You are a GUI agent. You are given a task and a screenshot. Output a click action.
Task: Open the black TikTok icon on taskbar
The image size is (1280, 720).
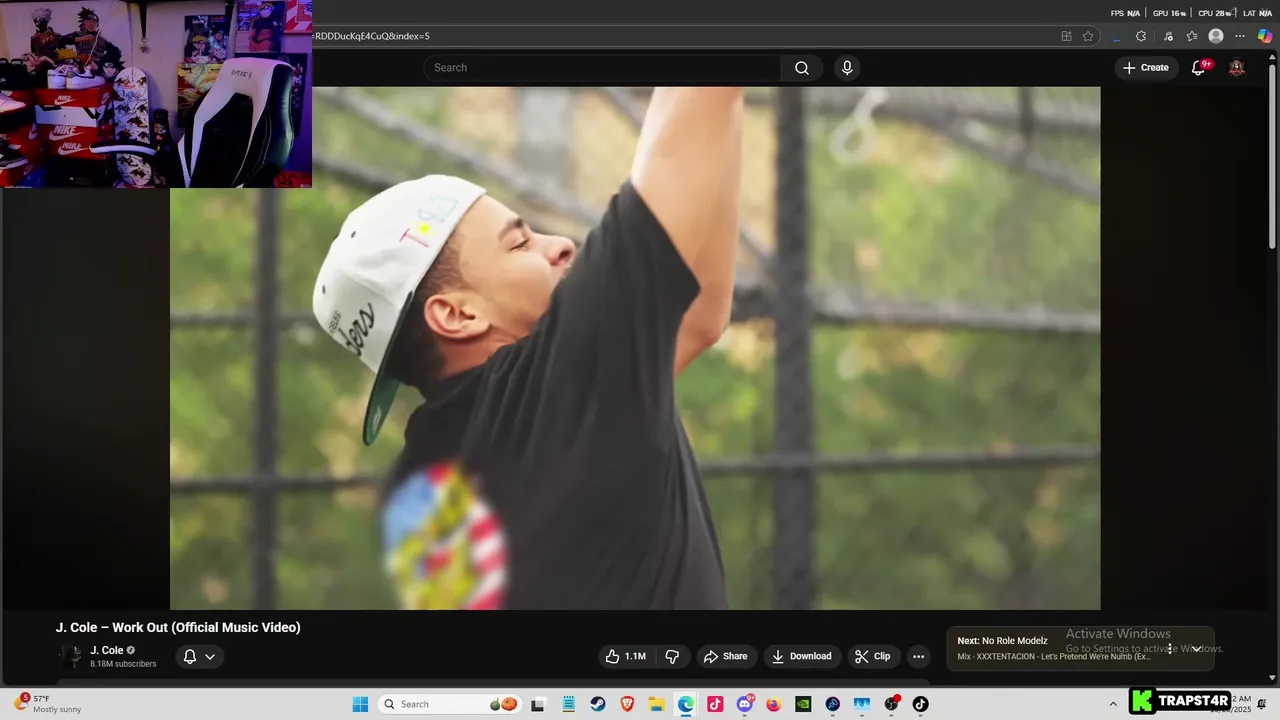pyautogui.click(x=920, y=704)
